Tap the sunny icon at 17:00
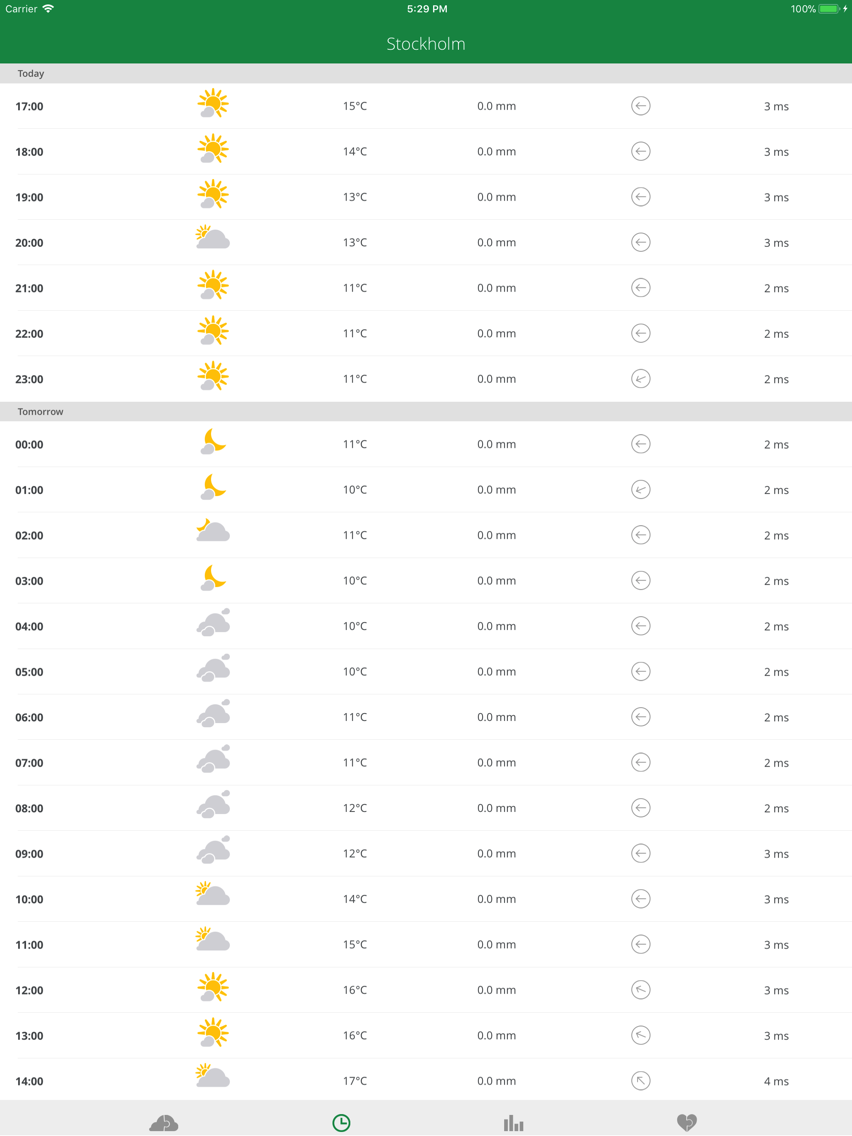The height and width of the screenshot is (1136, 852). [x=213, y=105]
